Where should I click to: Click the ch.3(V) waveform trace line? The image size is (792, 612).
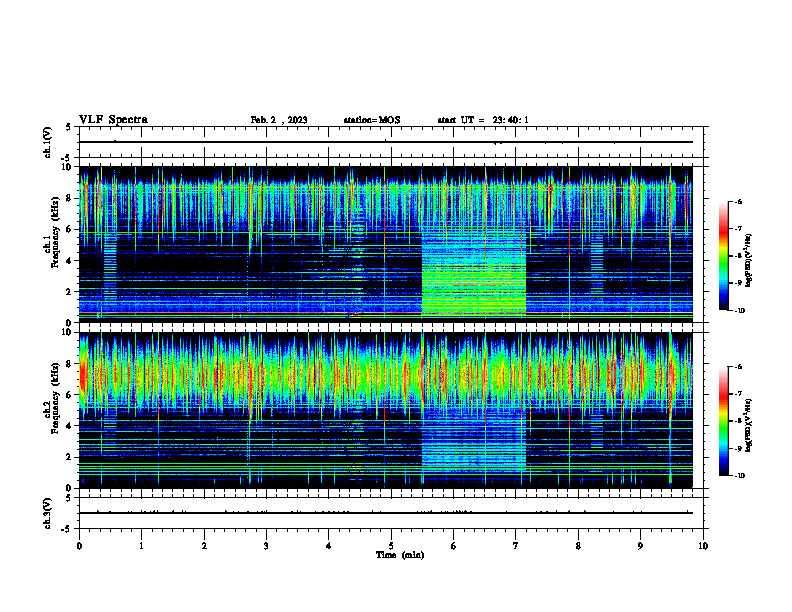click(386, 513)
